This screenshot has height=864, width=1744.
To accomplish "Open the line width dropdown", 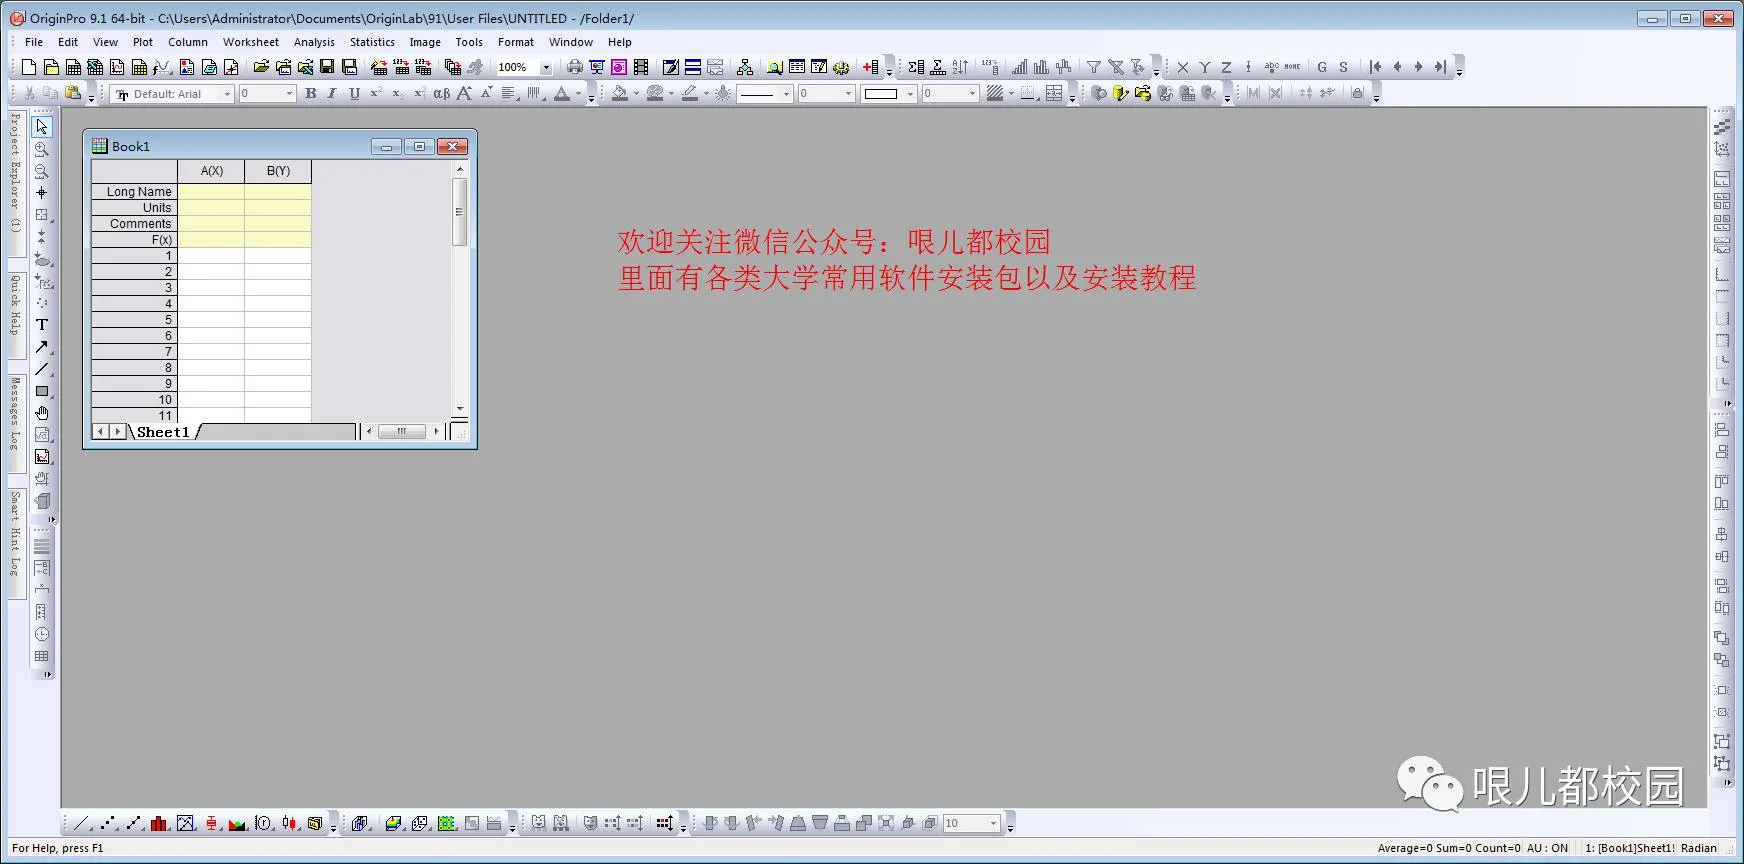I will click(849, 94).
